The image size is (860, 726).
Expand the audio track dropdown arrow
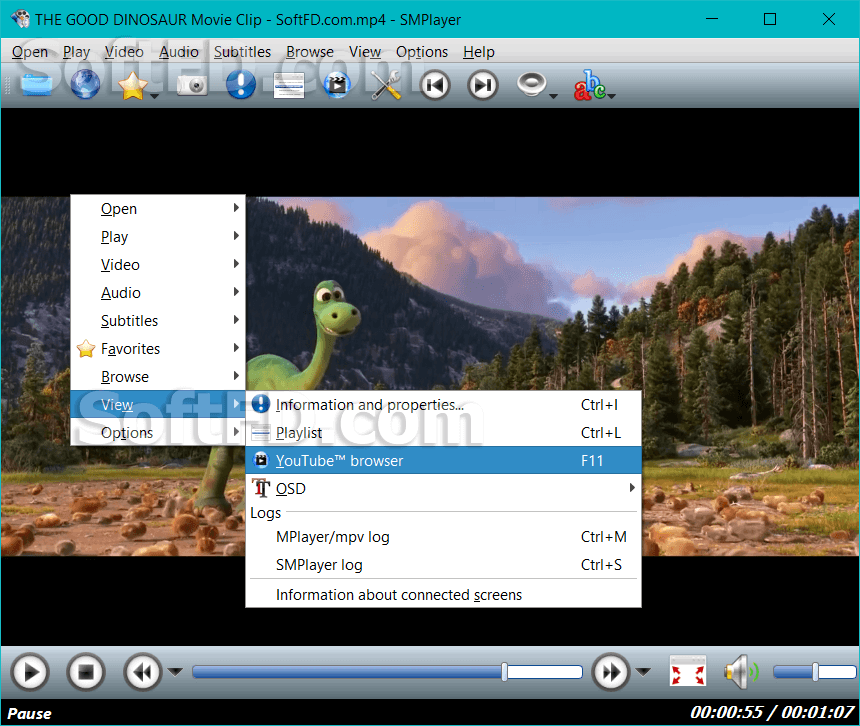tap(553, 96)
